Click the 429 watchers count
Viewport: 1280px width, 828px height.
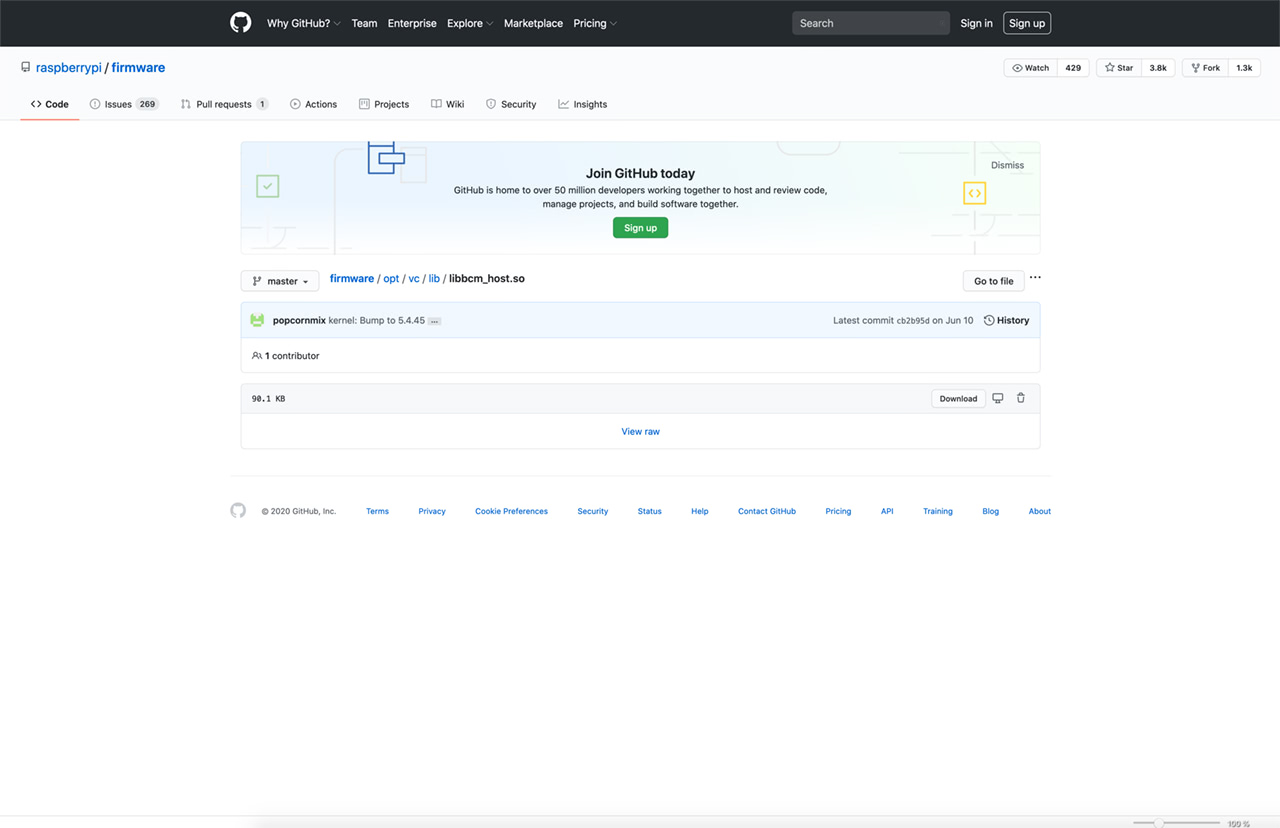[1073, 68]
